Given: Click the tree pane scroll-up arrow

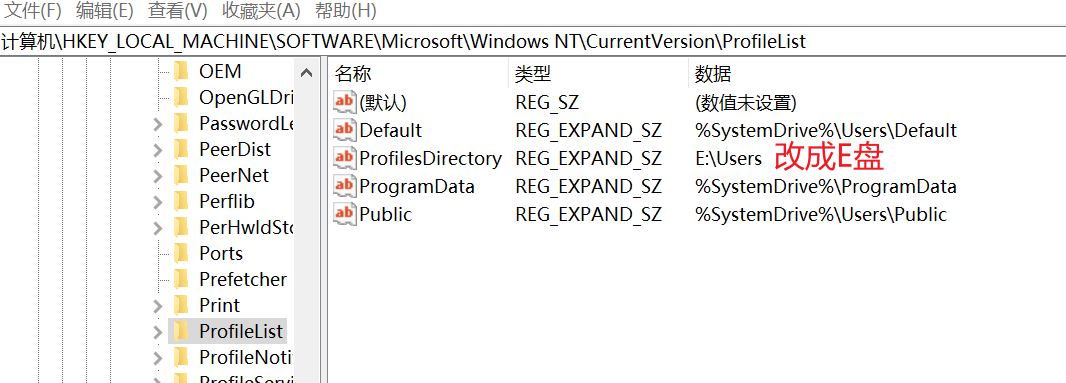Looking at the screenshot, I should (307, 73).
